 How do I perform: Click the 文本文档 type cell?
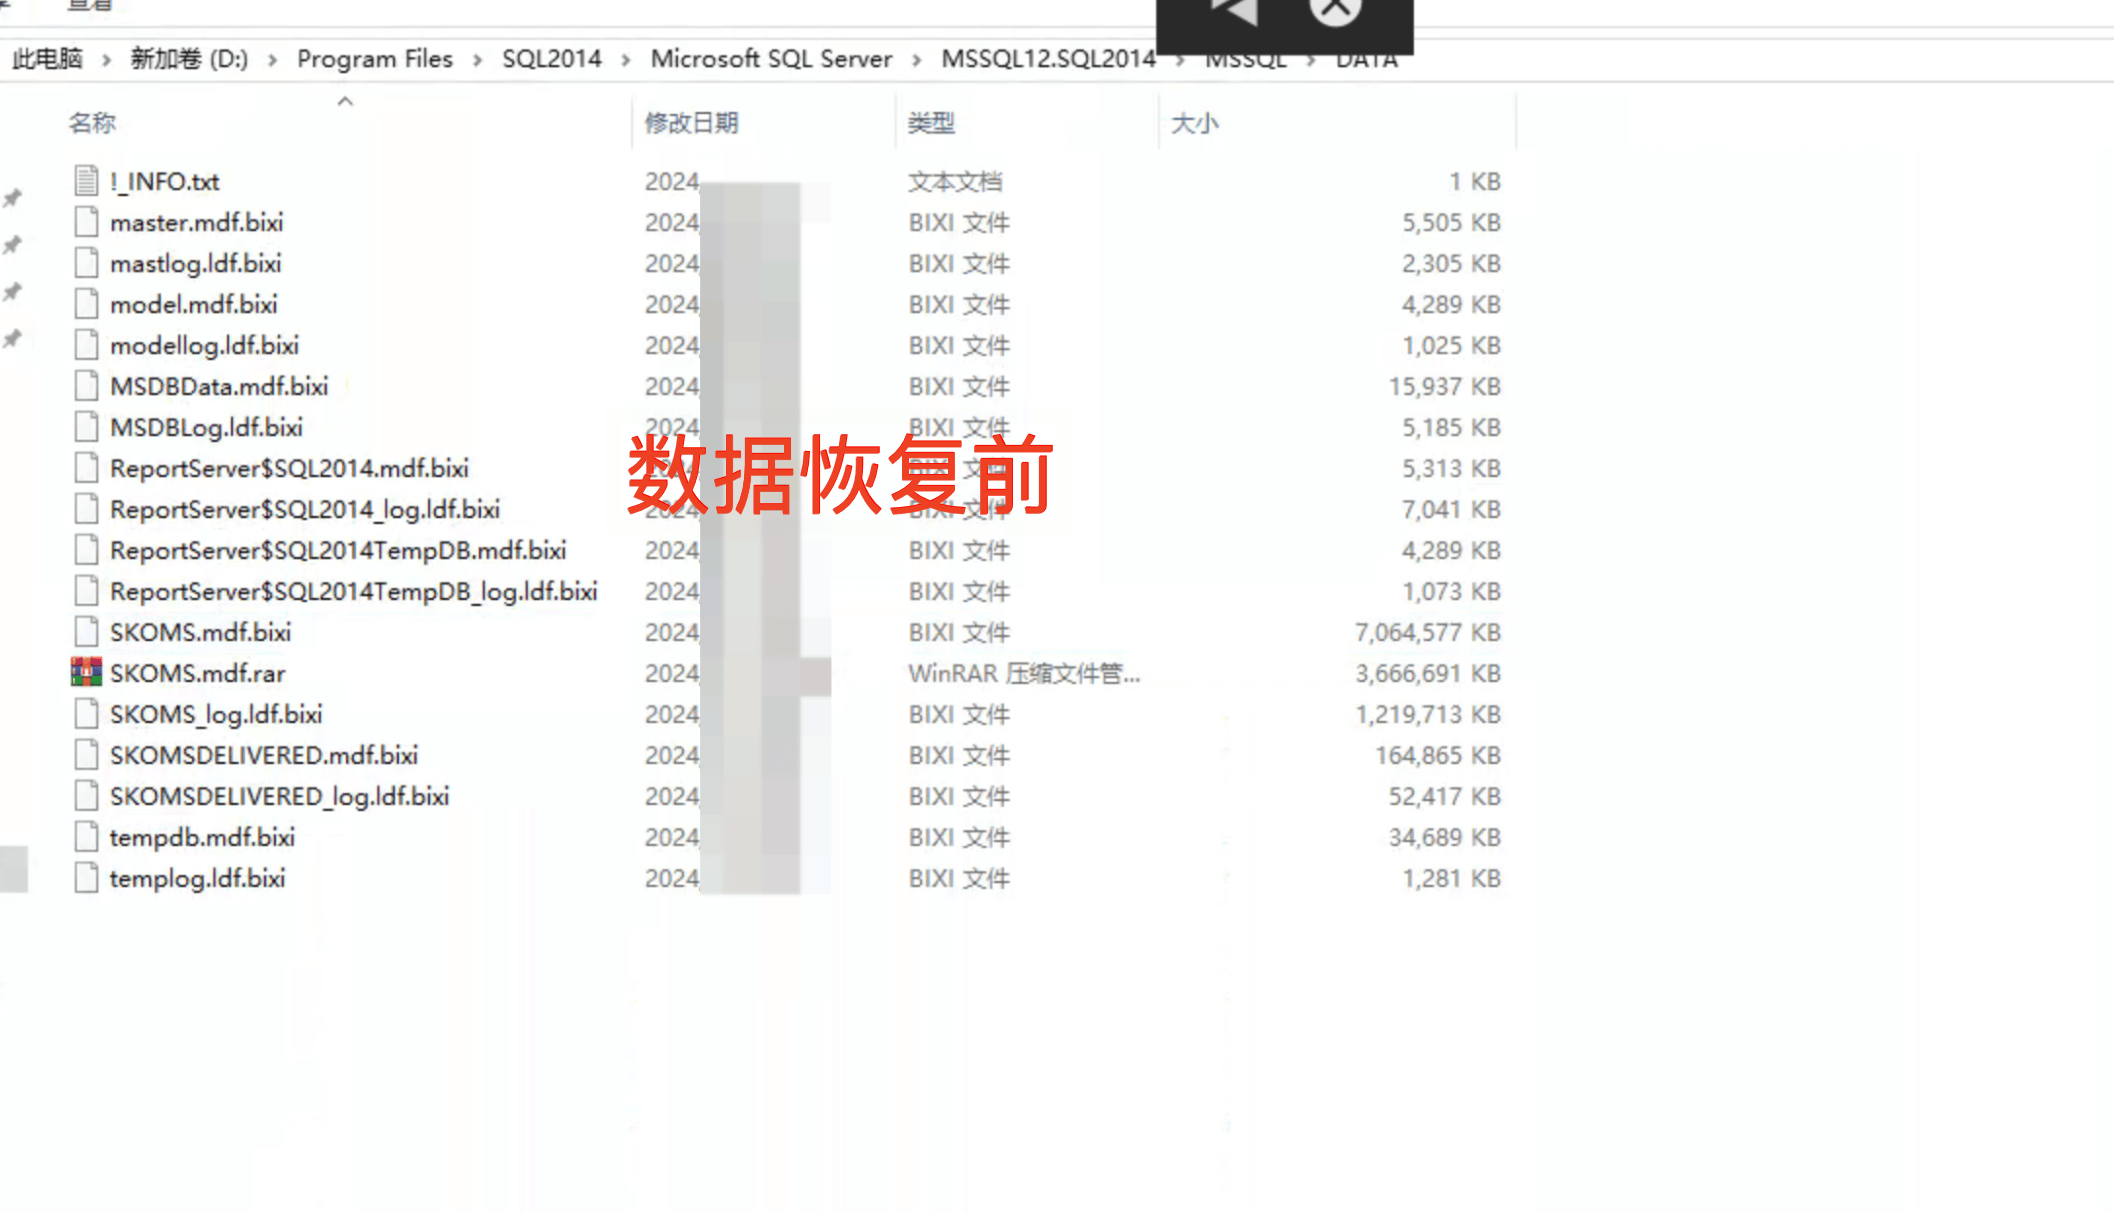(x=955, y=181)
